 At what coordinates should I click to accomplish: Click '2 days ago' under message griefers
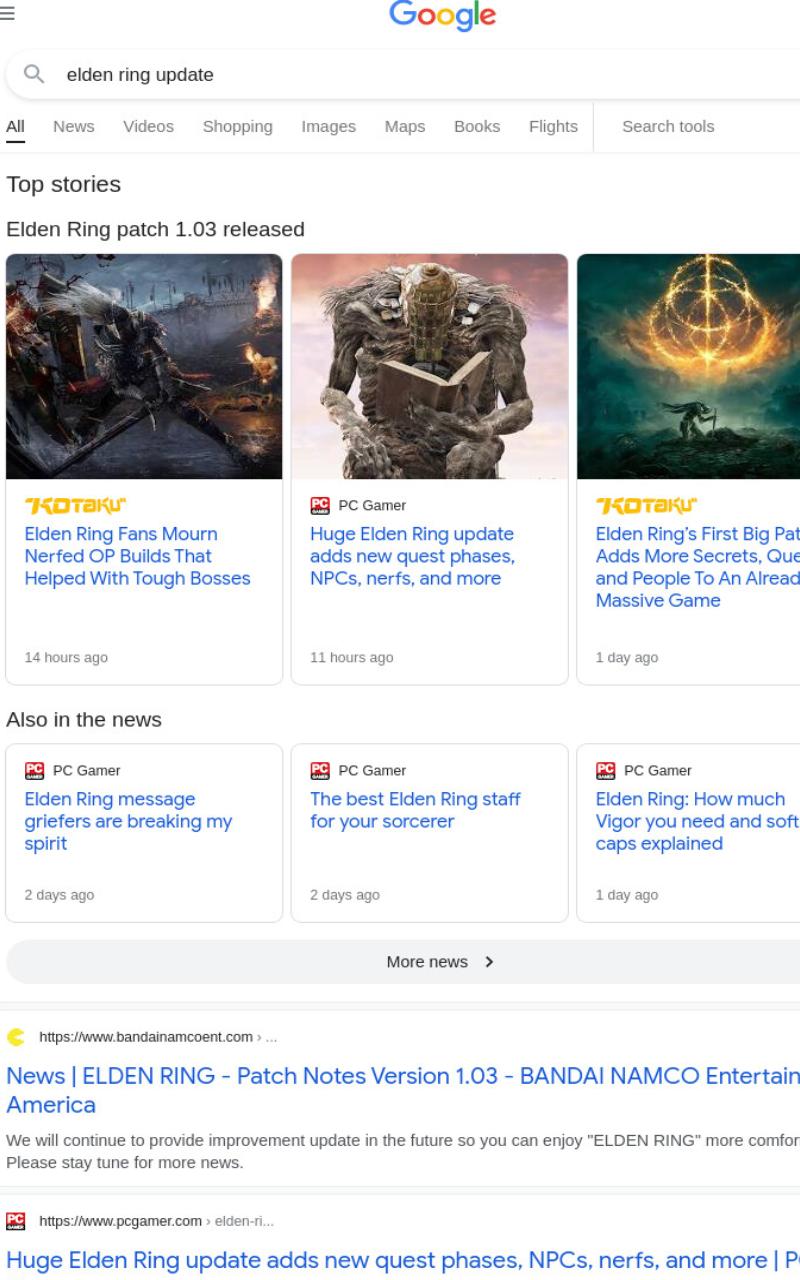pos(59,895)
